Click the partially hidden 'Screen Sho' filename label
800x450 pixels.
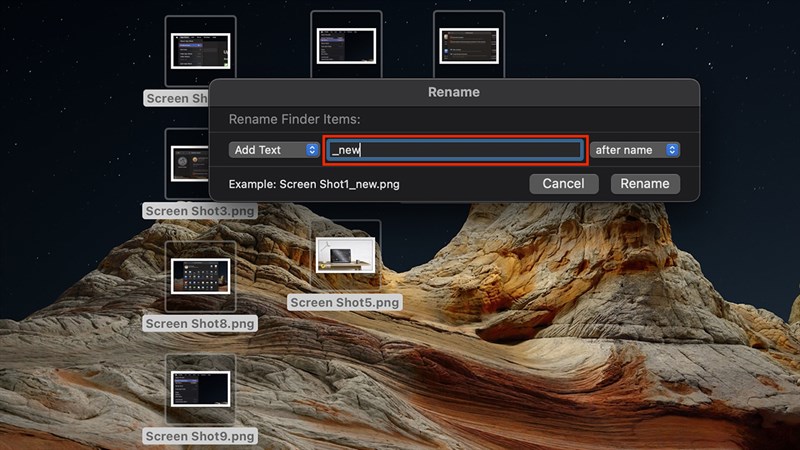(177, 98)
